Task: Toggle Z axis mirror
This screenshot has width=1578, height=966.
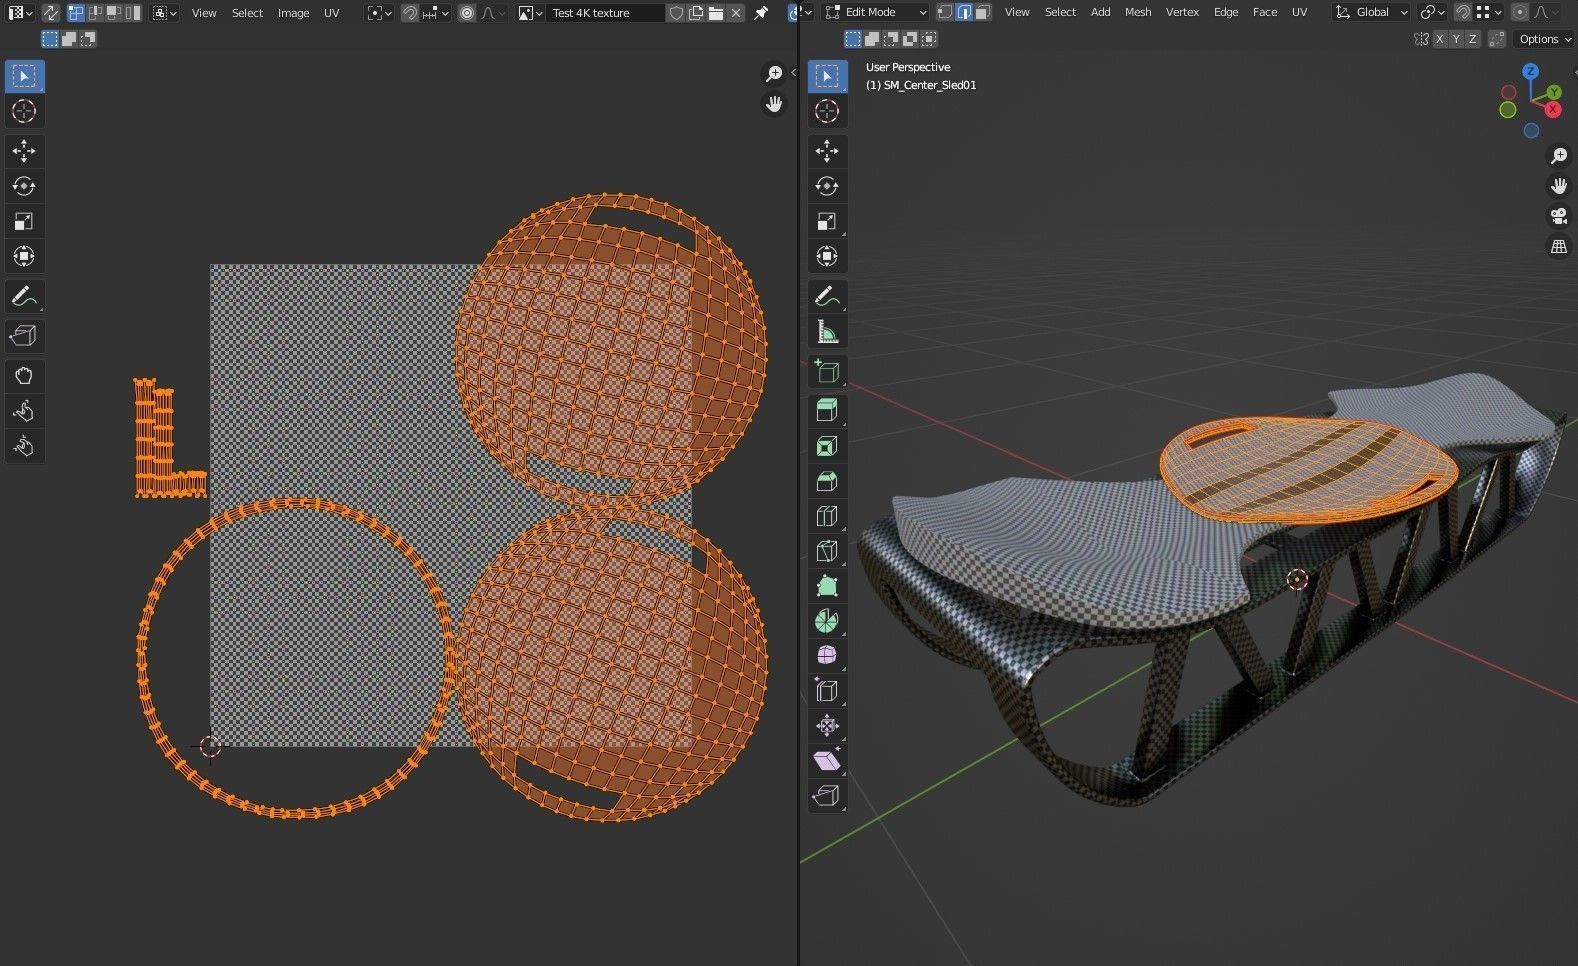Action: pos(1472,39)
